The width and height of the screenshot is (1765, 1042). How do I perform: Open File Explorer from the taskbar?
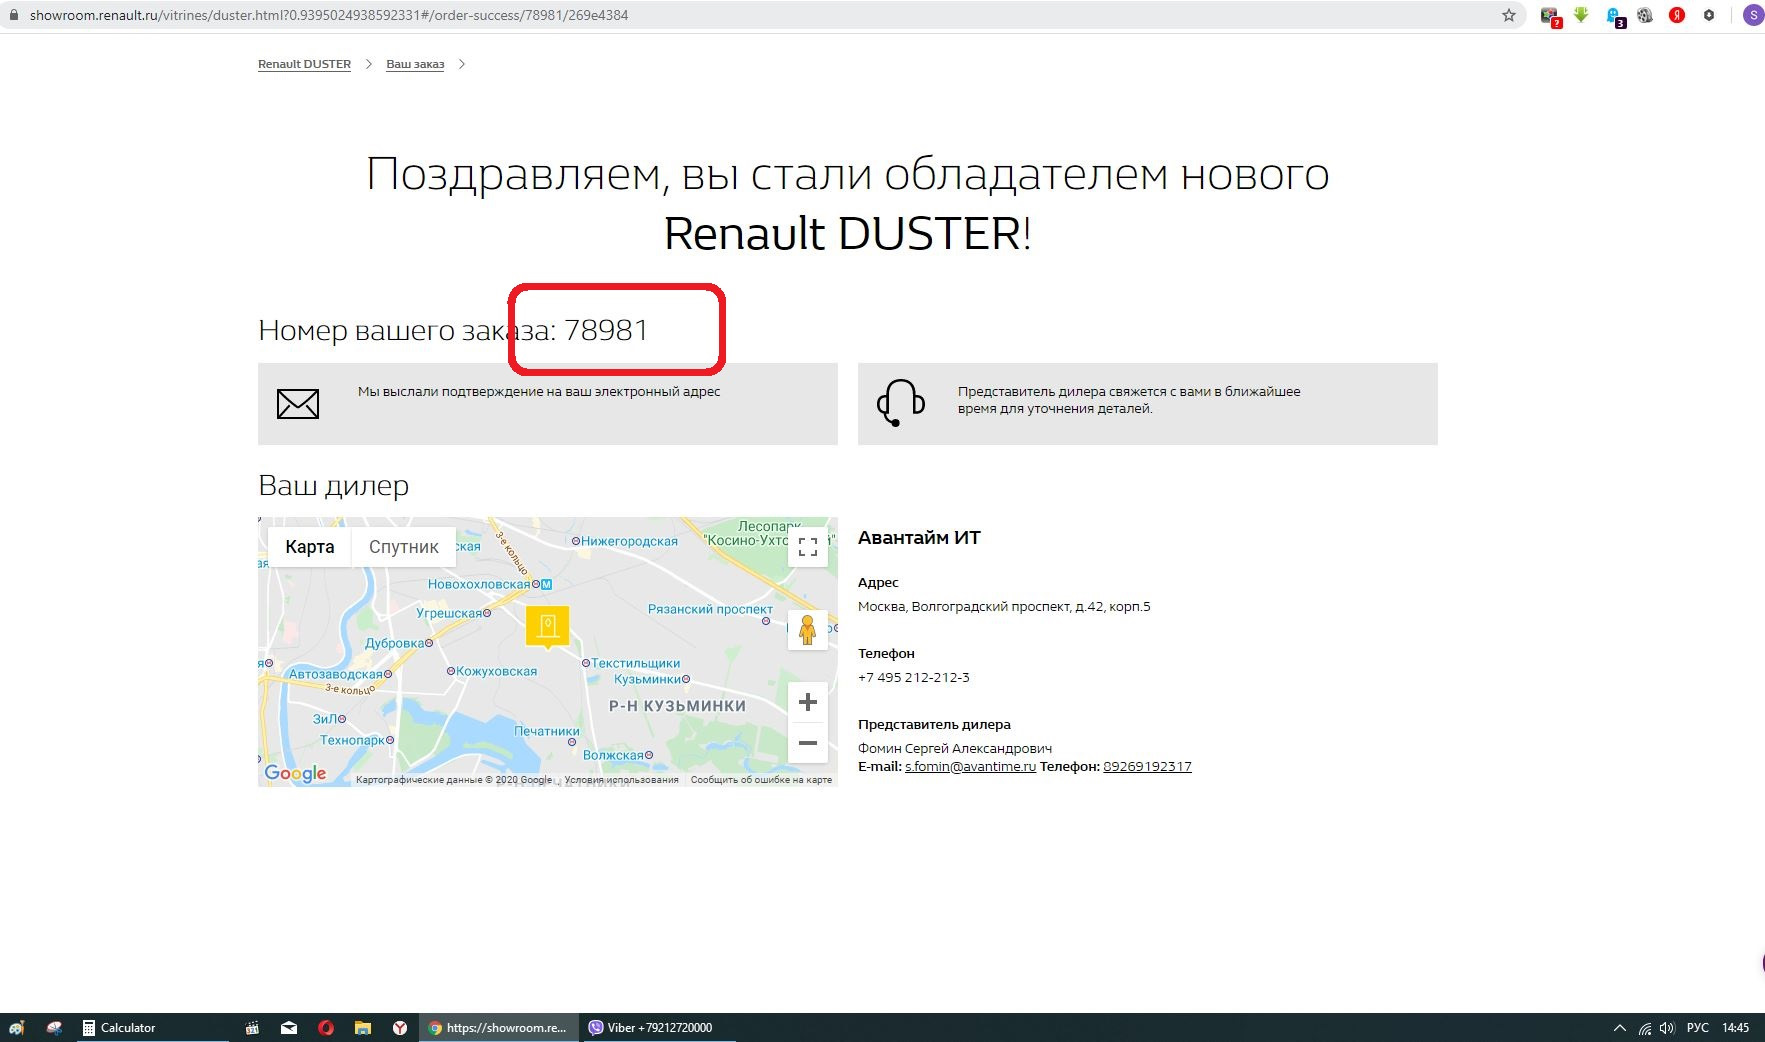363,1028
